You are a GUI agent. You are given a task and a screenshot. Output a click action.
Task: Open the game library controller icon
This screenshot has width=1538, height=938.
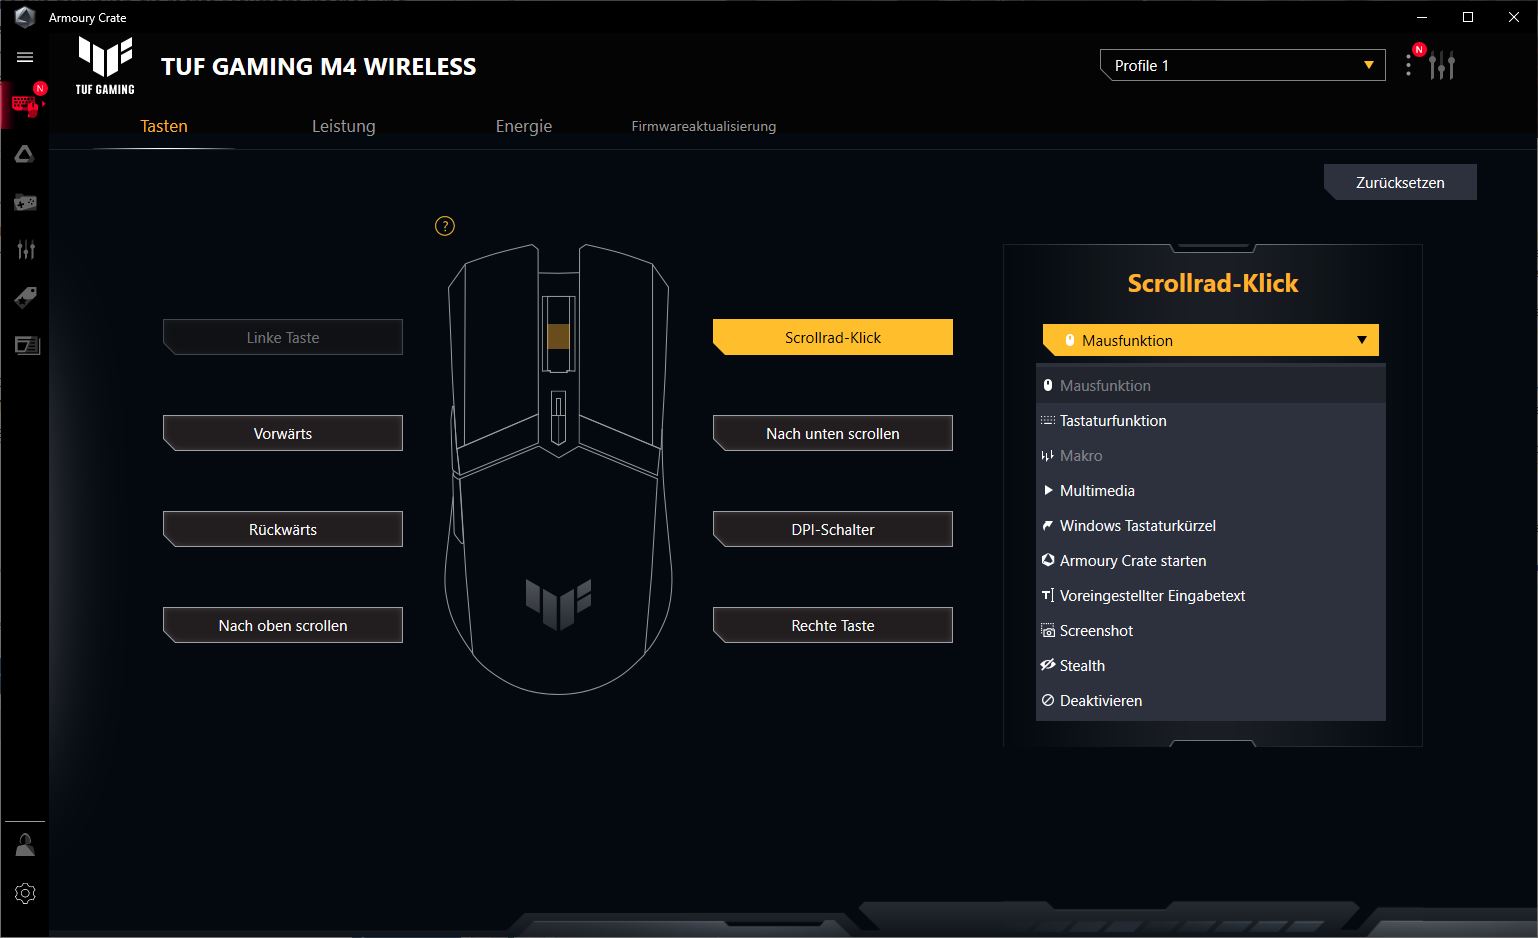coord(25,202)
